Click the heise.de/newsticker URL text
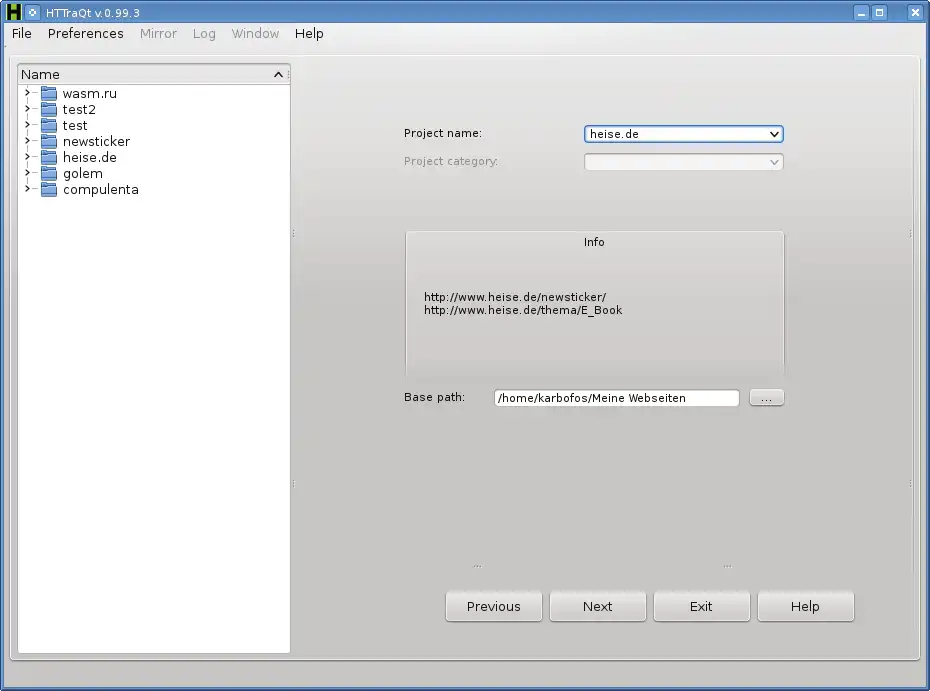 point(515,297)
